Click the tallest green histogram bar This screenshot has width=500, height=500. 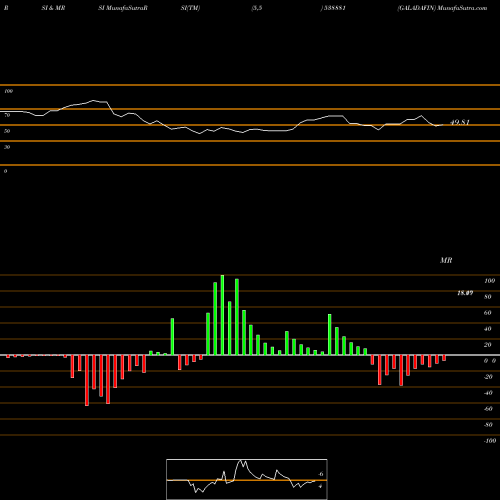coord(222,315)
